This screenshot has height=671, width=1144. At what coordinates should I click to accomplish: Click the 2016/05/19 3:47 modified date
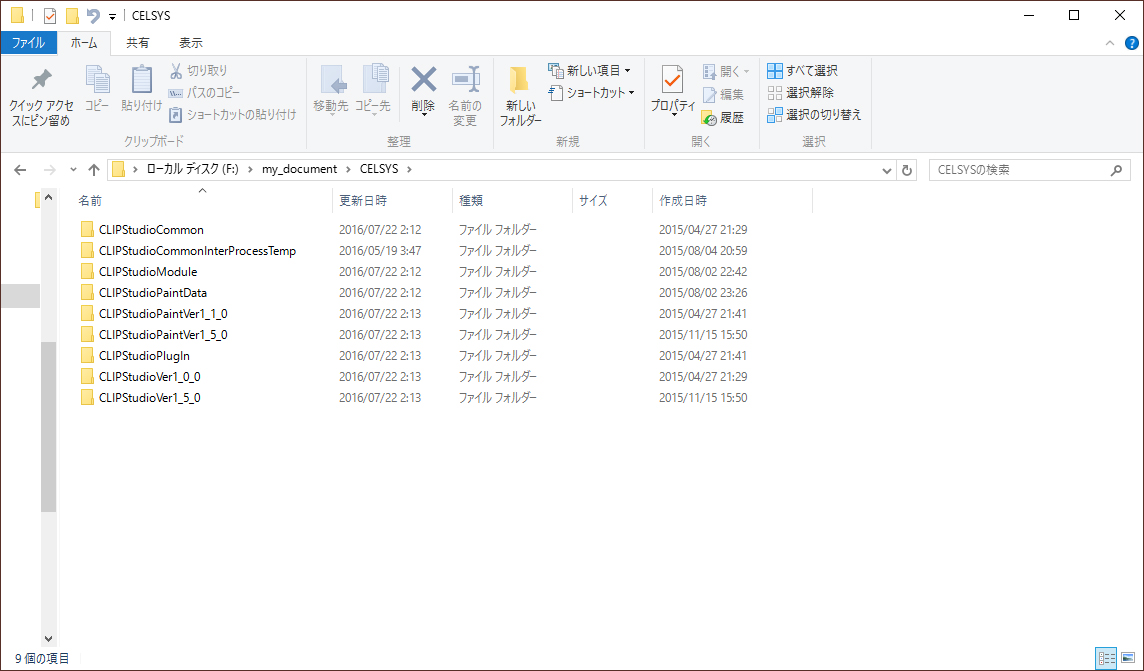(379, 251)
